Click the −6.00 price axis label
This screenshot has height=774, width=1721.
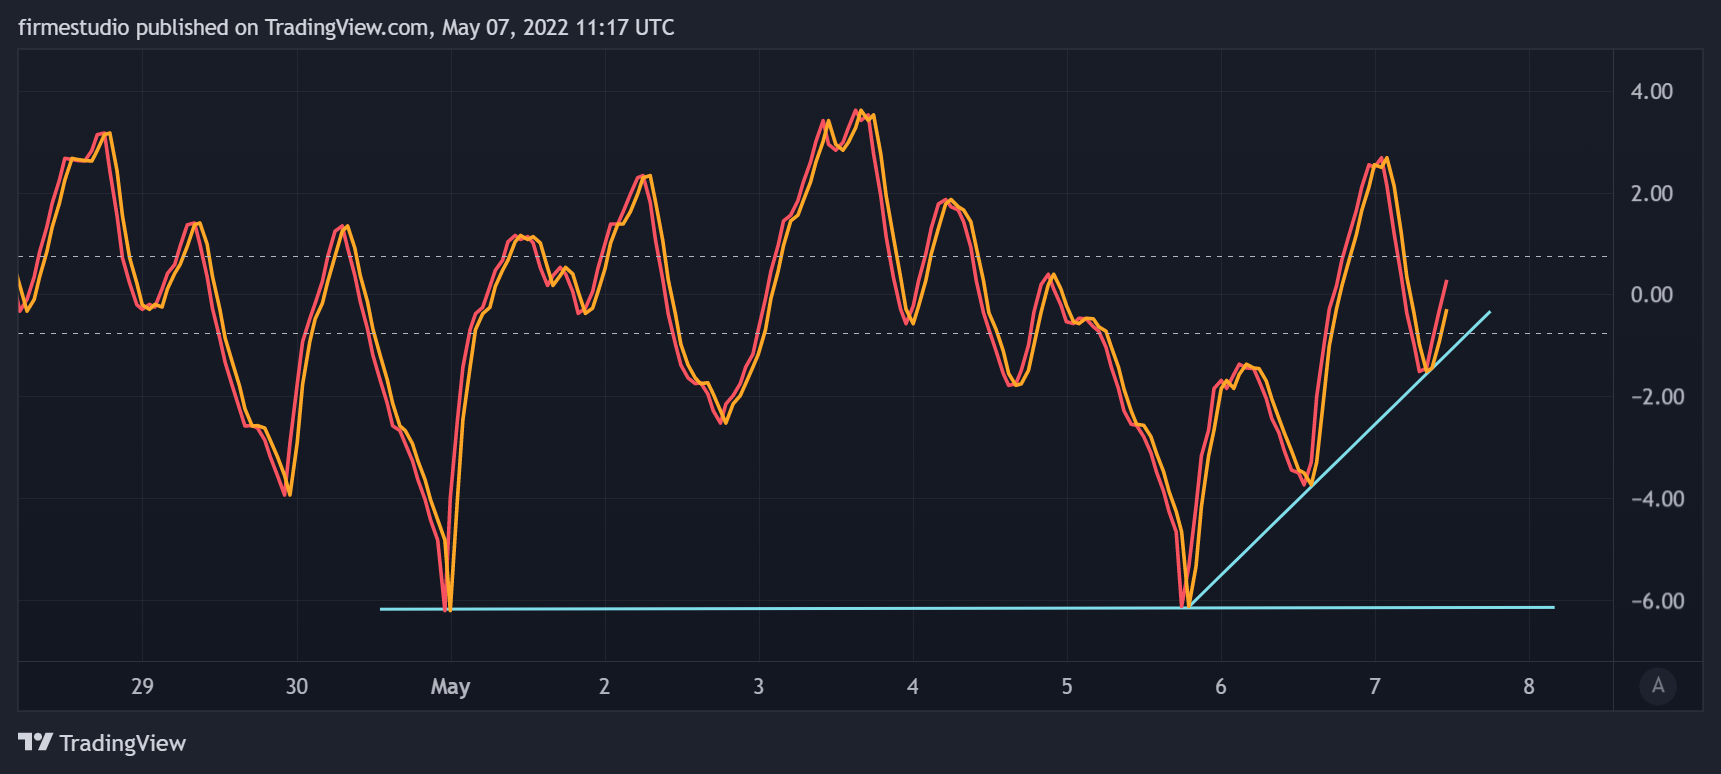(x=1658, y=601)
